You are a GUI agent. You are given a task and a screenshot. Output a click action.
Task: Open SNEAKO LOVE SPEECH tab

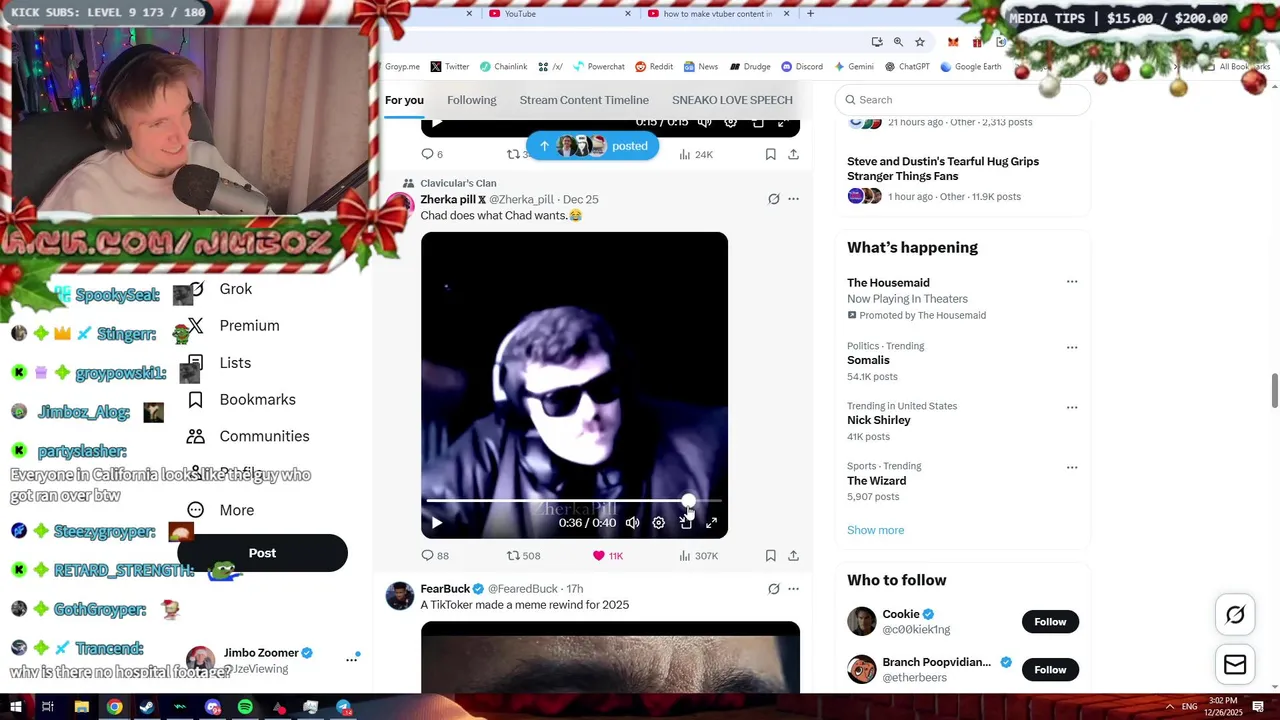732,100
